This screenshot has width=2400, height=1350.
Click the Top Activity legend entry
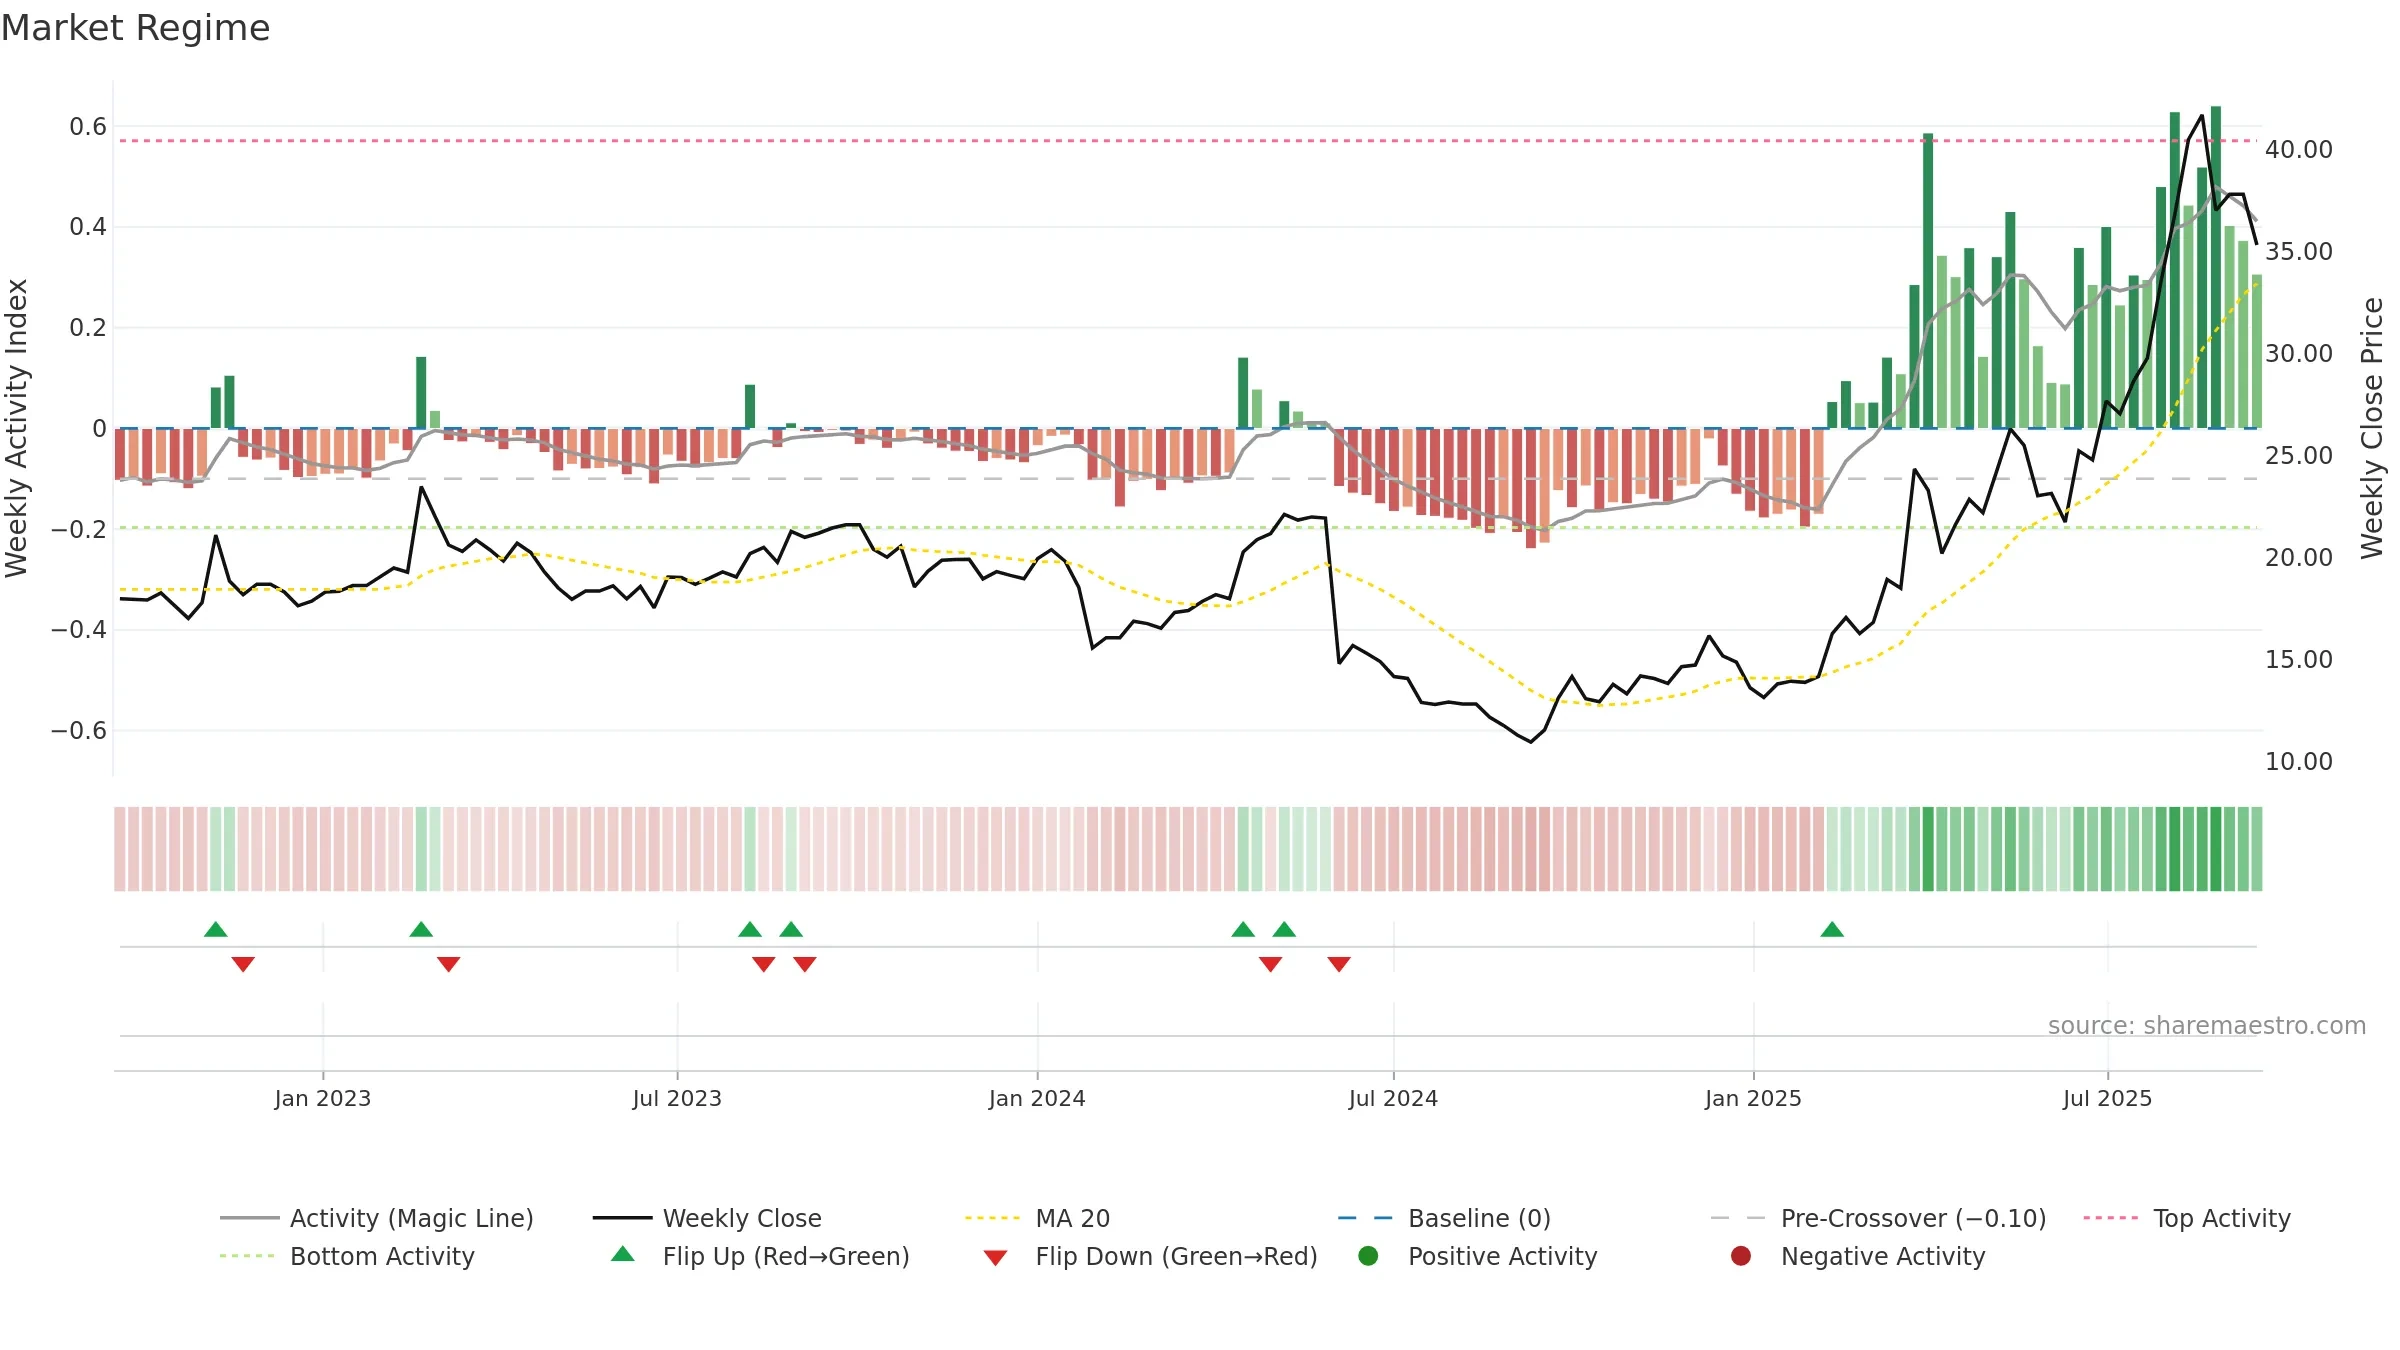click(x=2187, y=1218)
